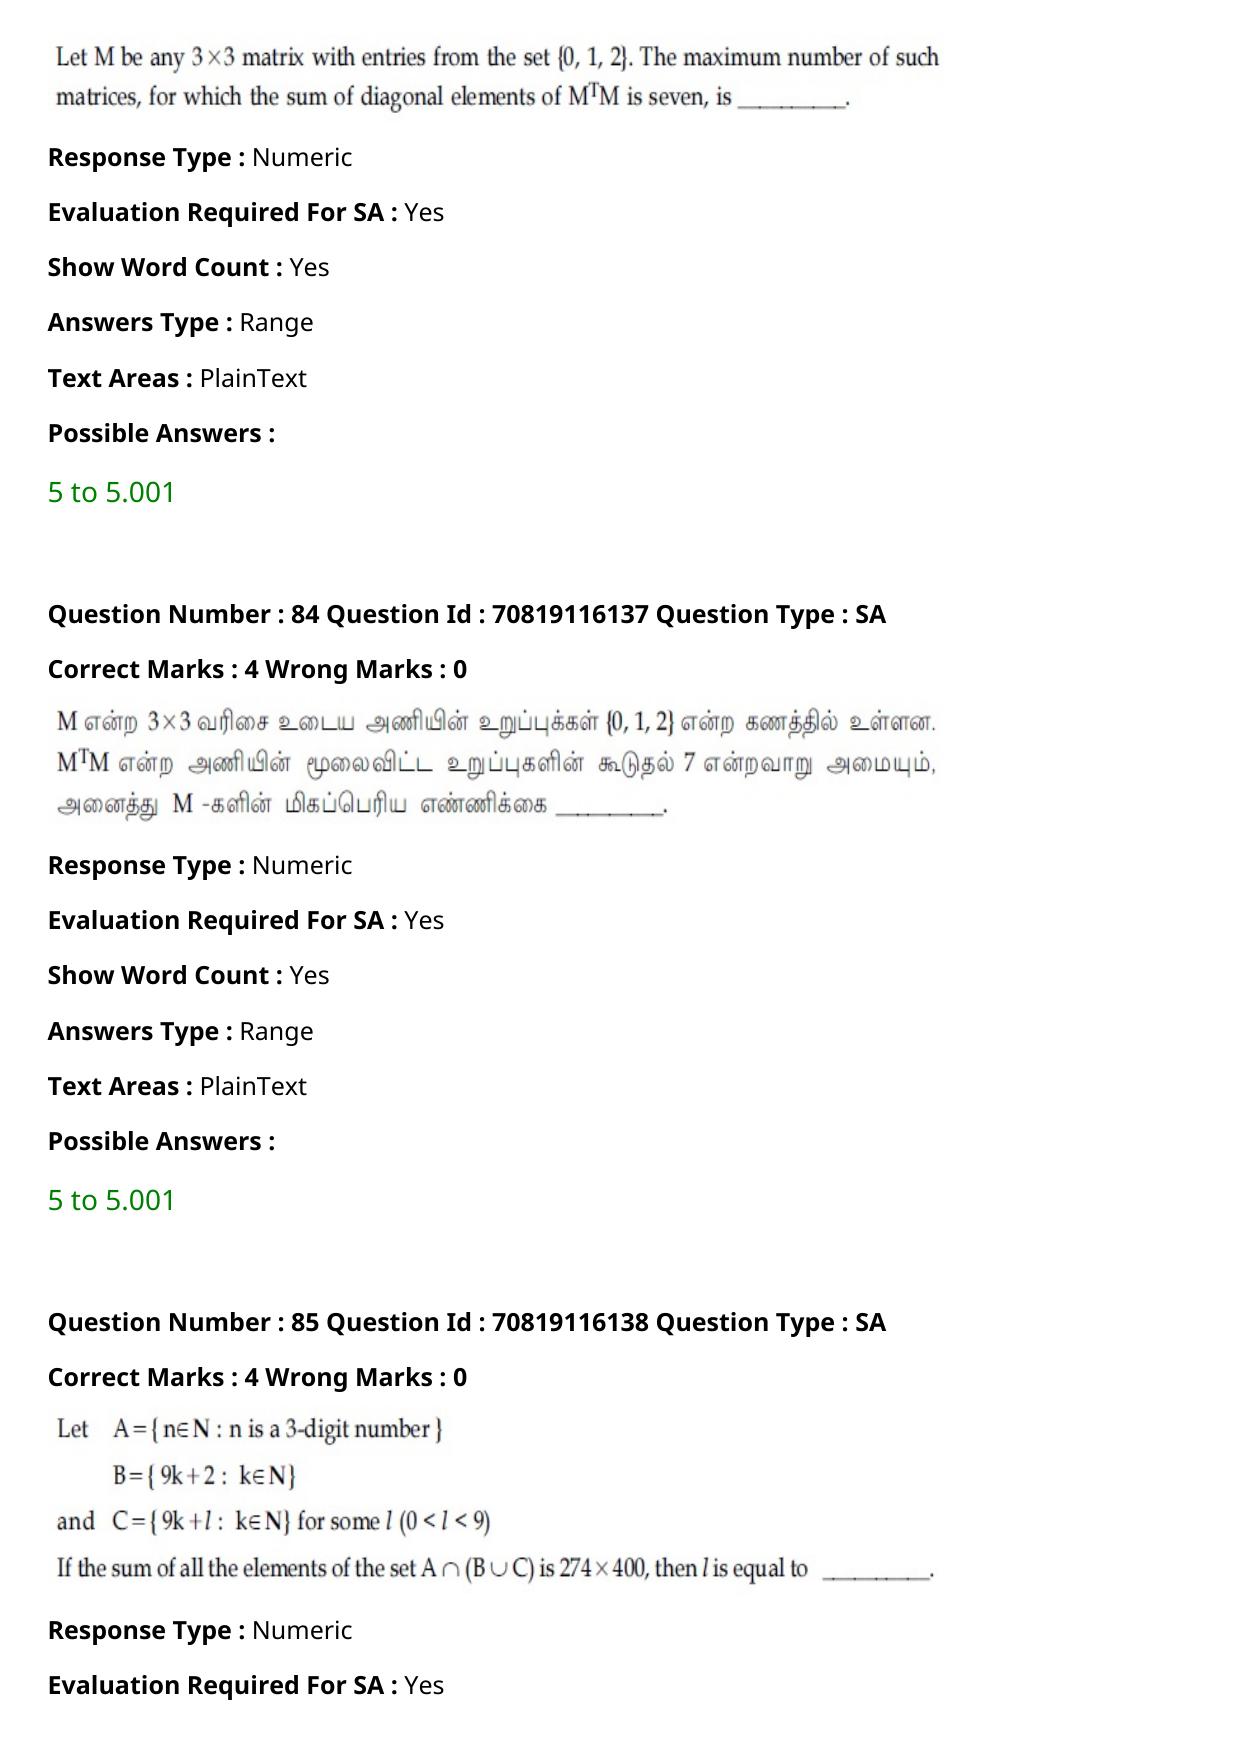Click the first 'Show Word Count : Yes' line
The width and height of the screenshot is (1240, 1755).
189,267
